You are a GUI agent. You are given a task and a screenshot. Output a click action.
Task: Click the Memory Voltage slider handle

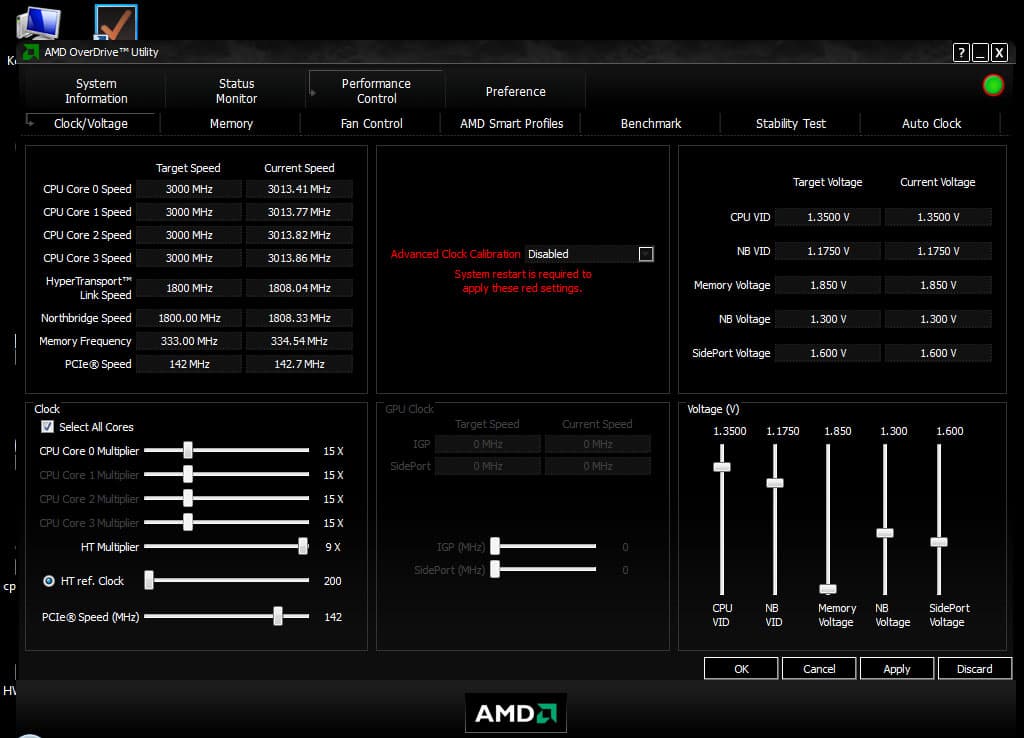[828, 589]
